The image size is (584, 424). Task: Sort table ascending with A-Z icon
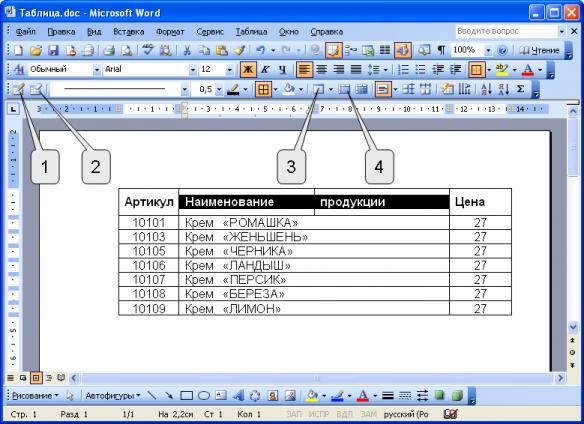pos(486,89)
